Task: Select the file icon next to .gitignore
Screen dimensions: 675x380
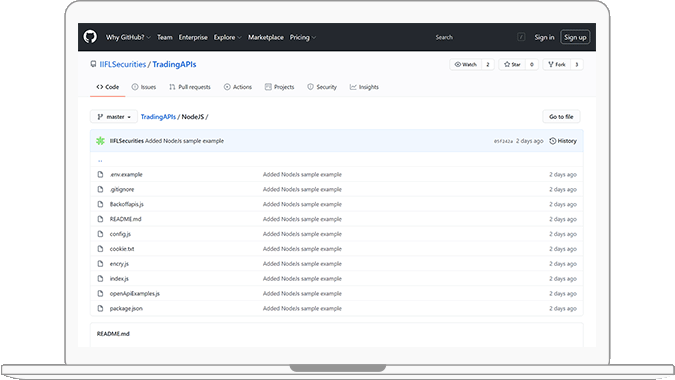Action: click(100, 189)
